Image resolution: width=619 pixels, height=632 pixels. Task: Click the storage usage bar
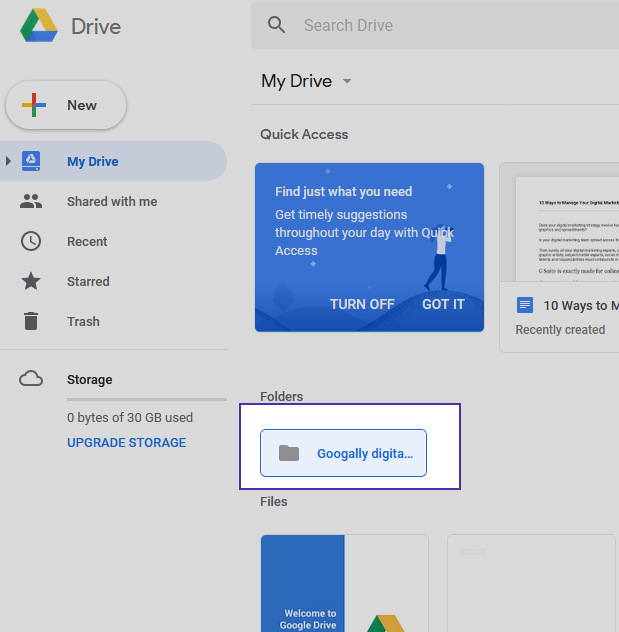pos(147,399)
